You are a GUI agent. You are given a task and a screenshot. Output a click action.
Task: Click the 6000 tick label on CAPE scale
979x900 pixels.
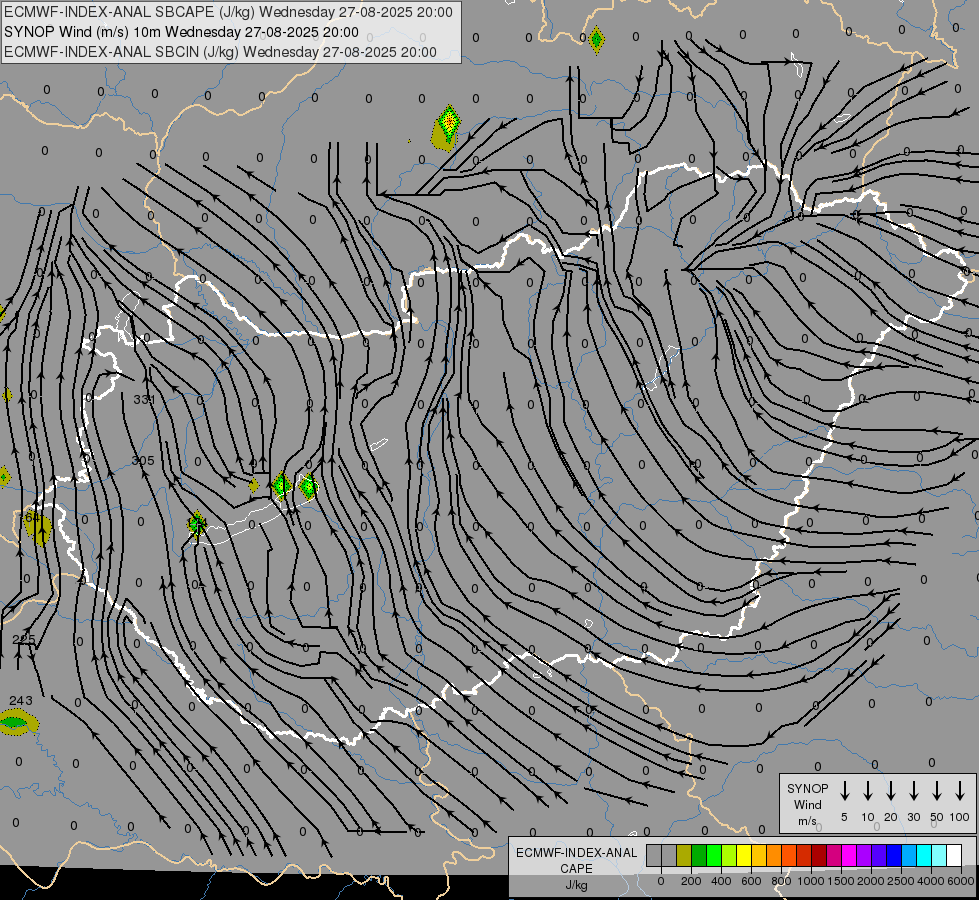(x=960, y=881)
